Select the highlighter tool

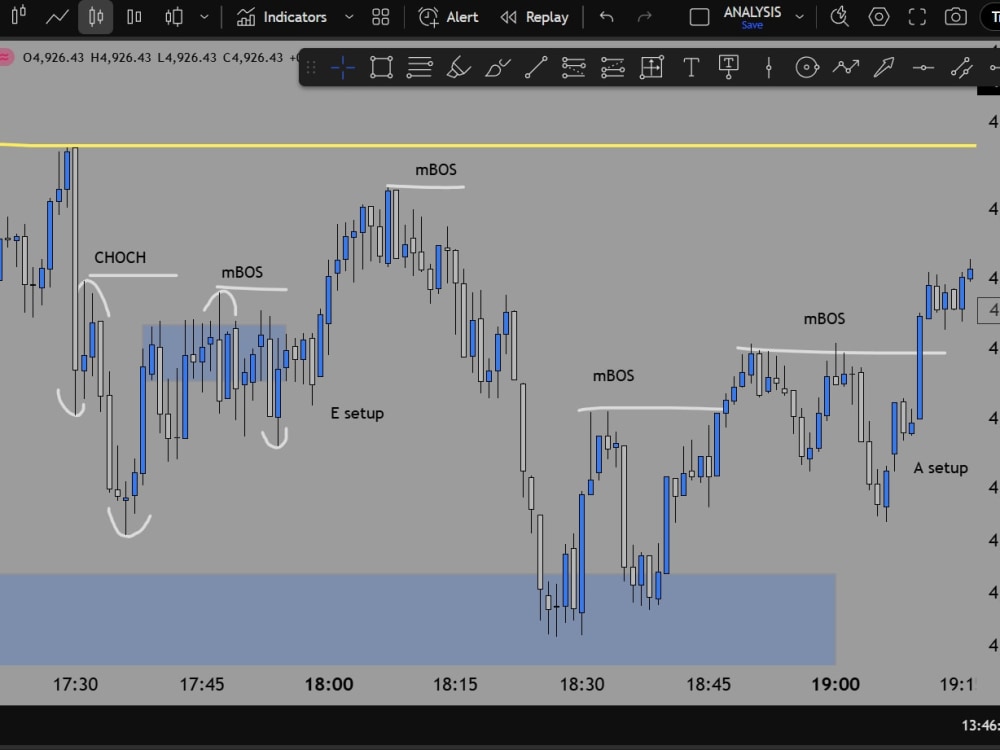(x=458, y=67)
